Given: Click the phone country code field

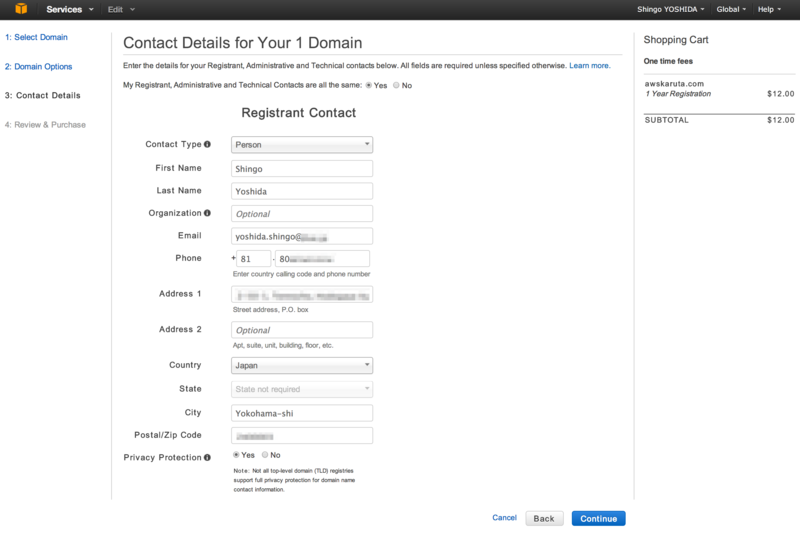Looking at the screenshot, I should tap(254, 259).
